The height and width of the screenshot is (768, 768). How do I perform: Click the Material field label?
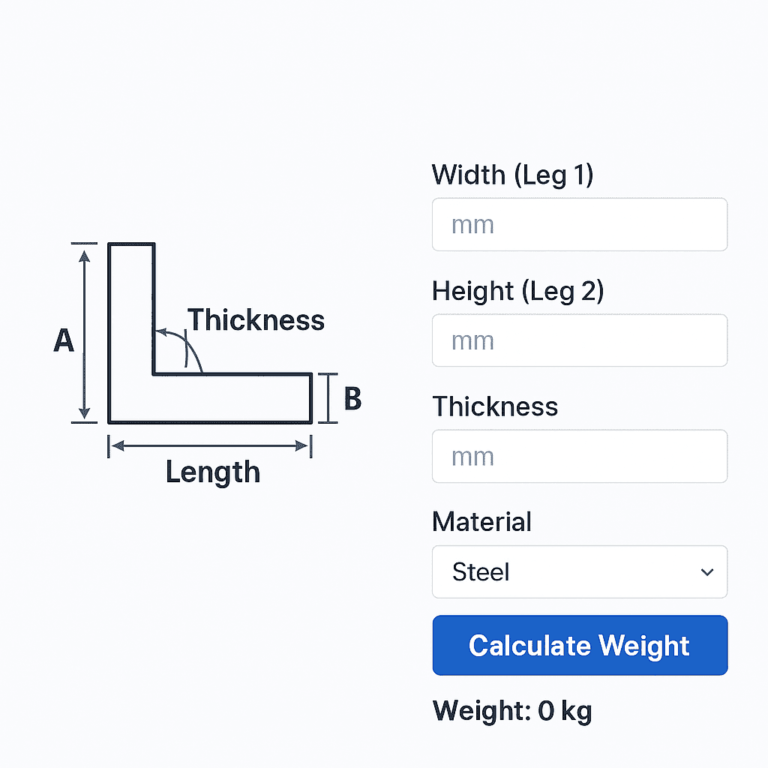click(x=481, y=522)
